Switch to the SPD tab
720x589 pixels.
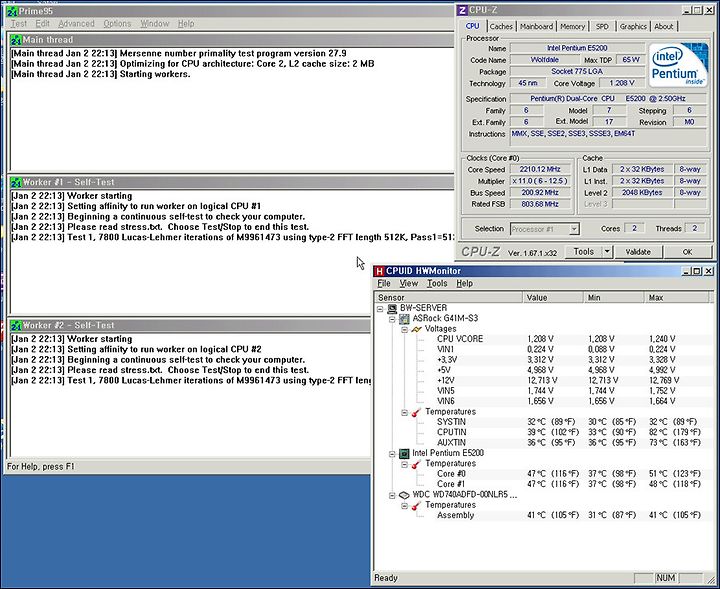[602, 27]
